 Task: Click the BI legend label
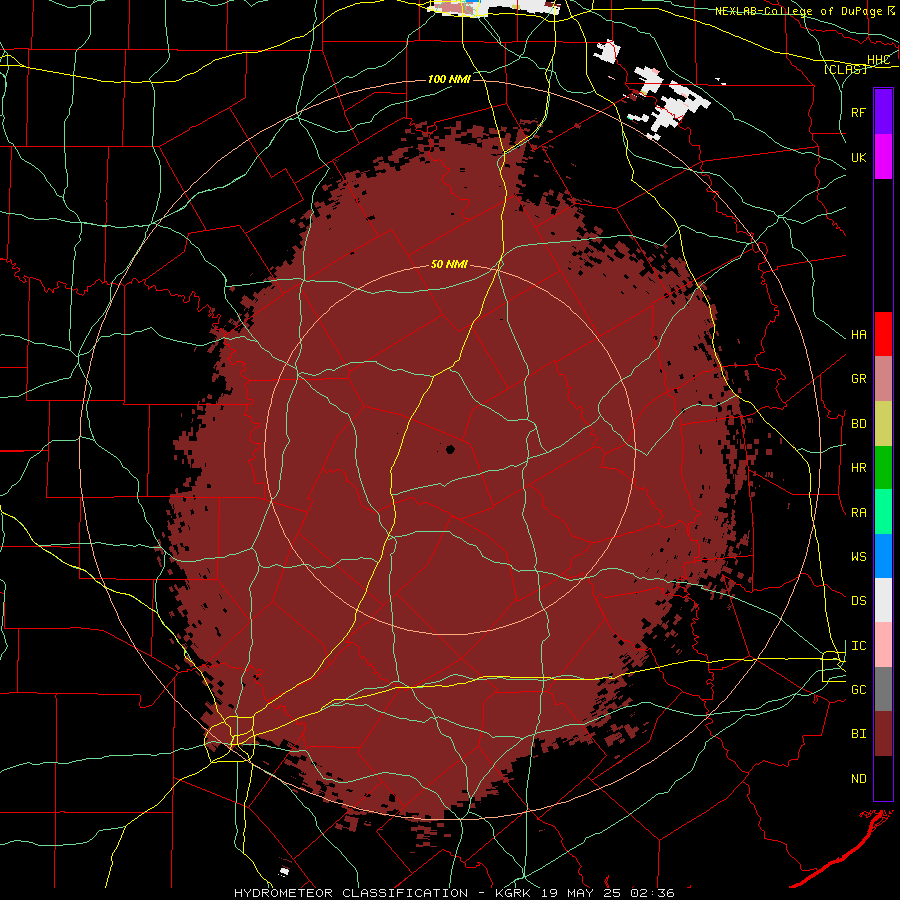(858, 734)
